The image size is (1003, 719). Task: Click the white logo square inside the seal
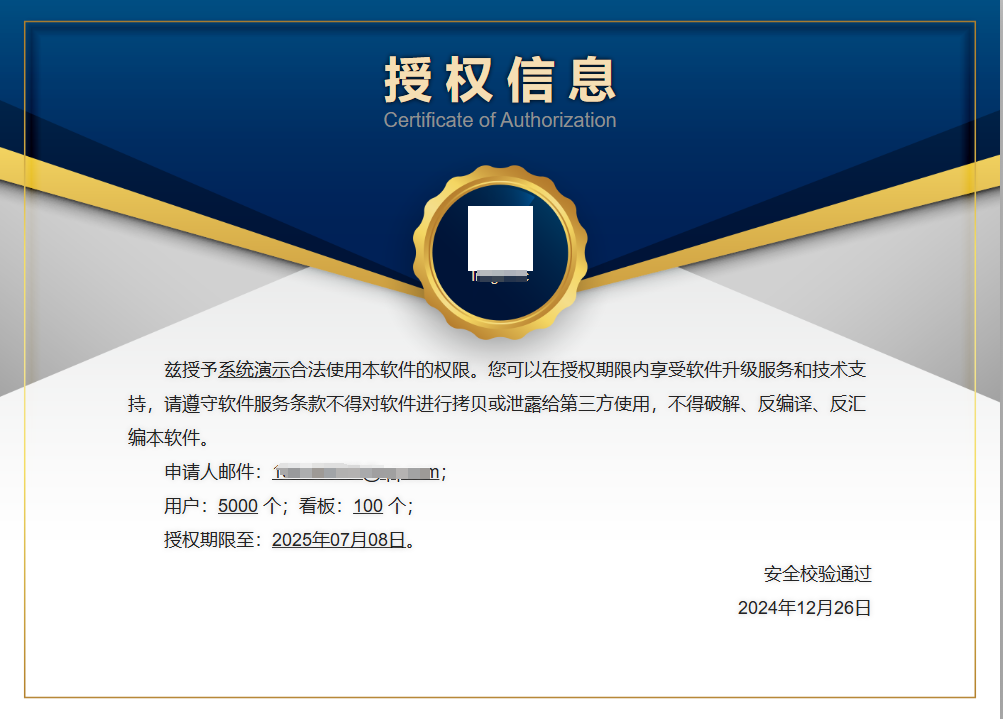[x=500, y=238]
